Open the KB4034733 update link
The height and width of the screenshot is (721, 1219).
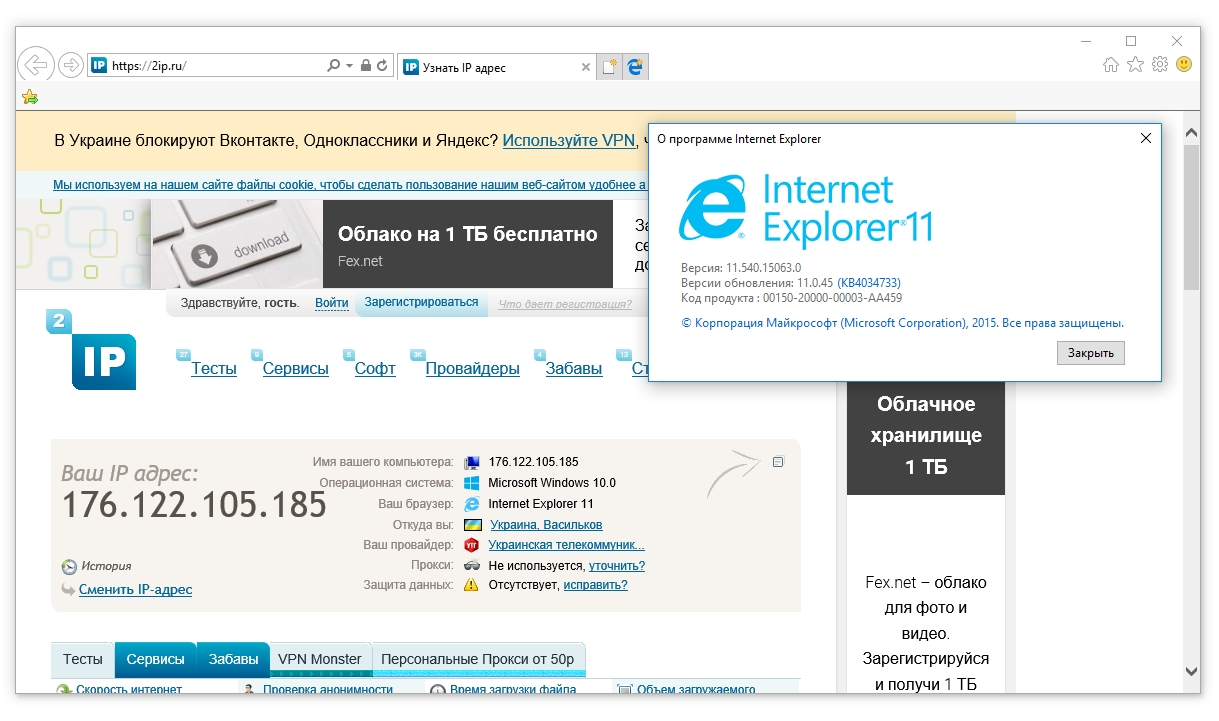(x=869, y=283)
